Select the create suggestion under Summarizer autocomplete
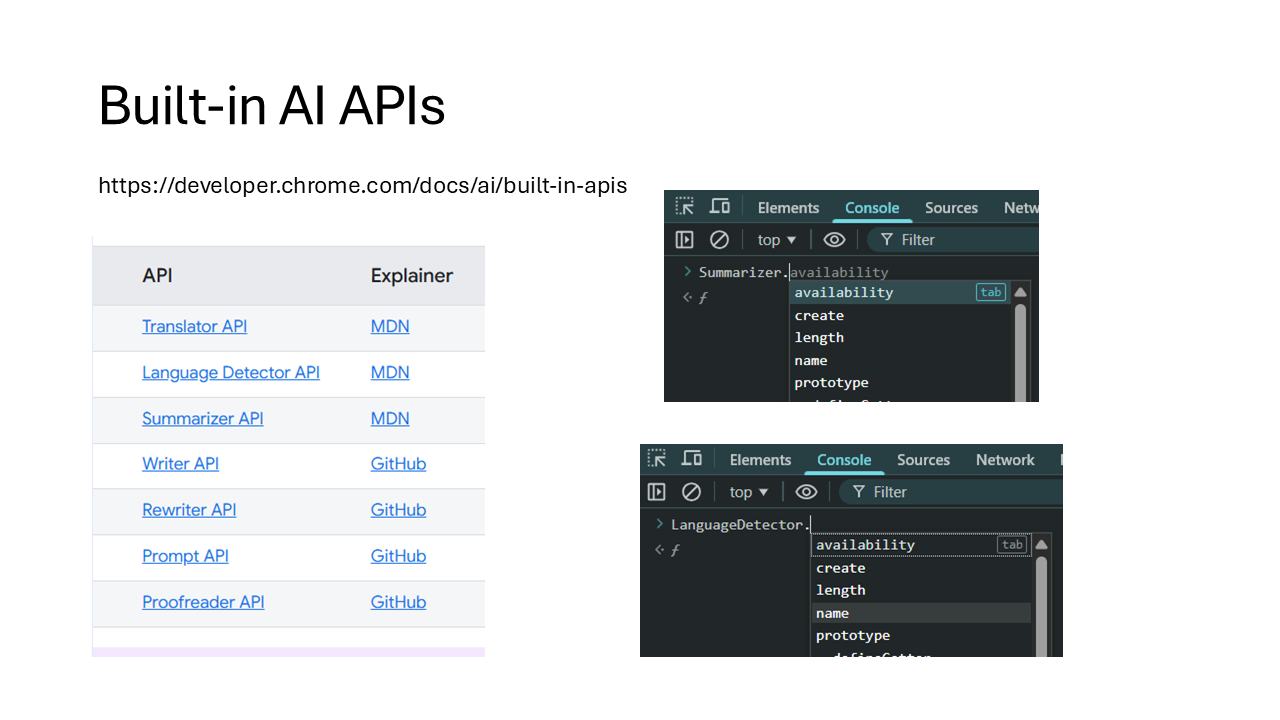1280x720 pixels. [x=819, y=315]
